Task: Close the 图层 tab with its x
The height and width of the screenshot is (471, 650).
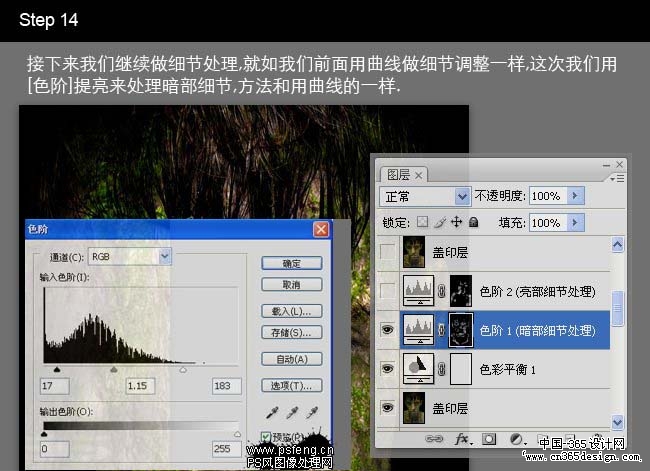Action: 419,175
